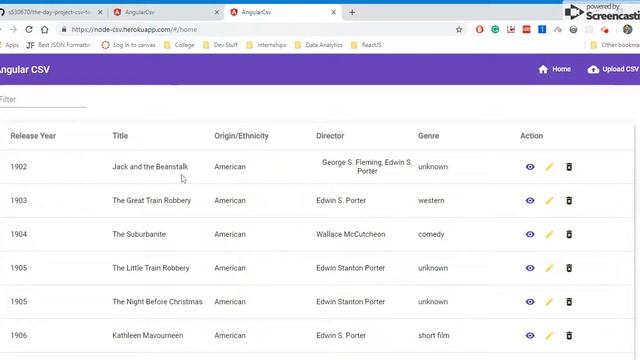Click the site lock icon in address bar
This screenshot has width=640, height=360.
tap(64, 29)
